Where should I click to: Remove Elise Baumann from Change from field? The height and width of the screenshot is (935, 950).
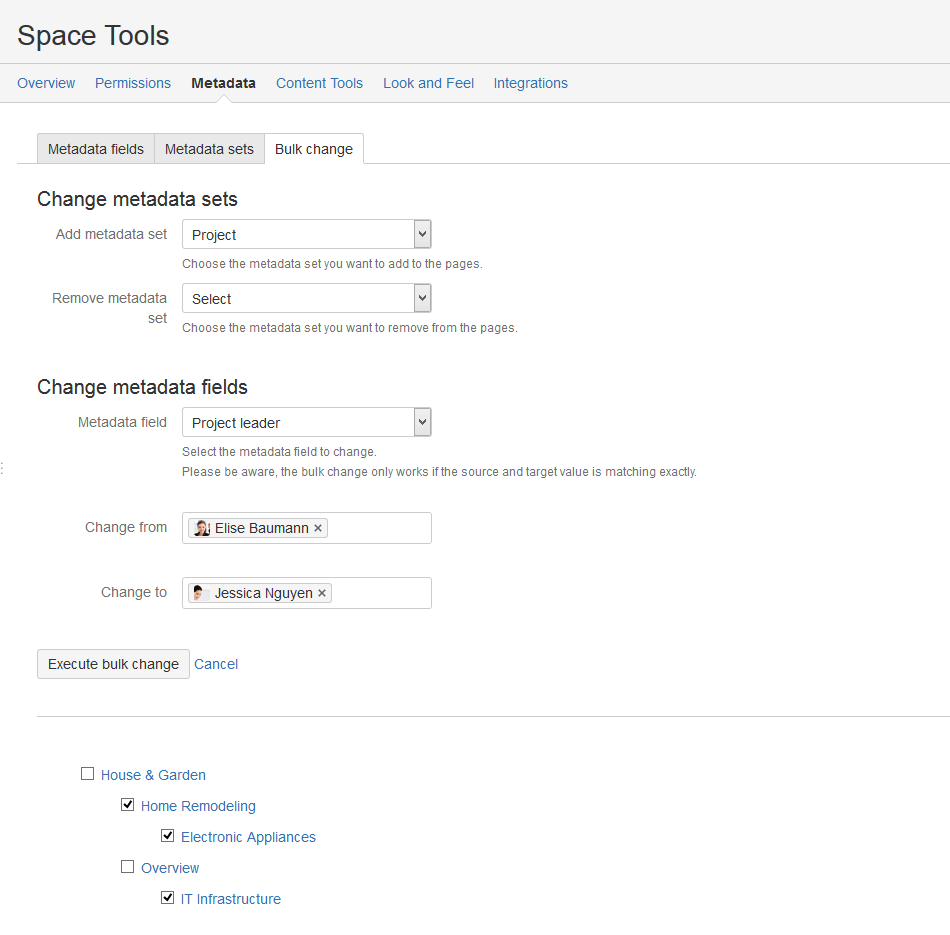tap(318, 528)
